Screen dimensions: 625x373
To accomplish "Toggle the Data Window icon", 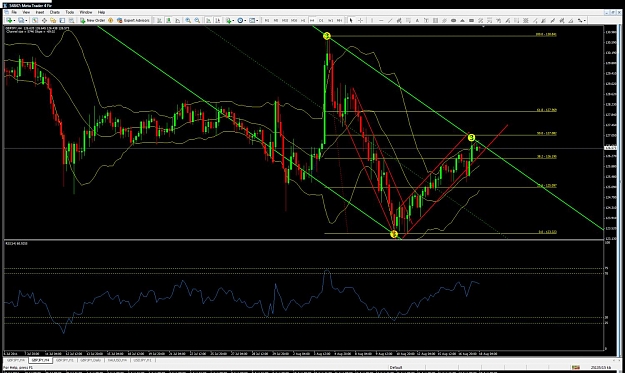I will (44, 20).
